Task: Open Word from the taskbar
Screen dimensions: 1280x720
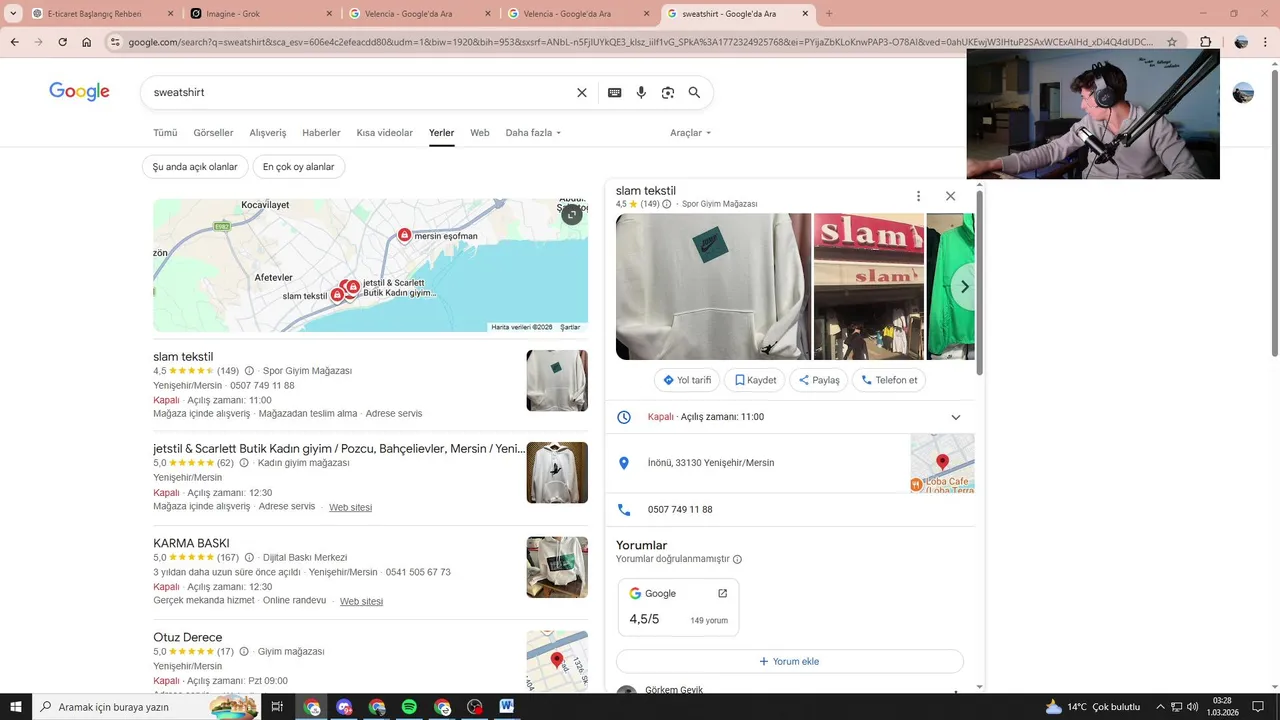Action: [x=507, y=707]
